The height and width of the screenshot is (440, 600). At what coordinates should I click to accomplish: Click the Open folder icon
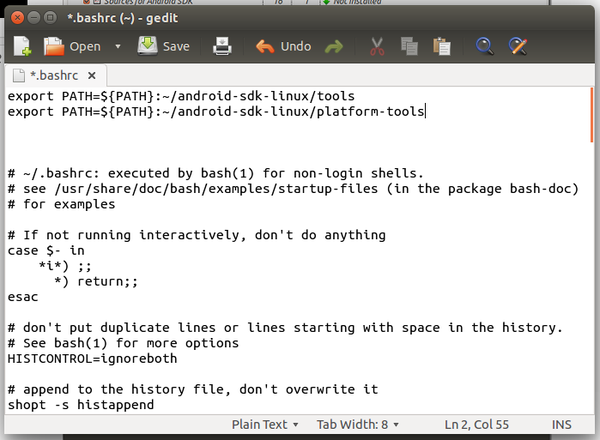tap(54, 46)
